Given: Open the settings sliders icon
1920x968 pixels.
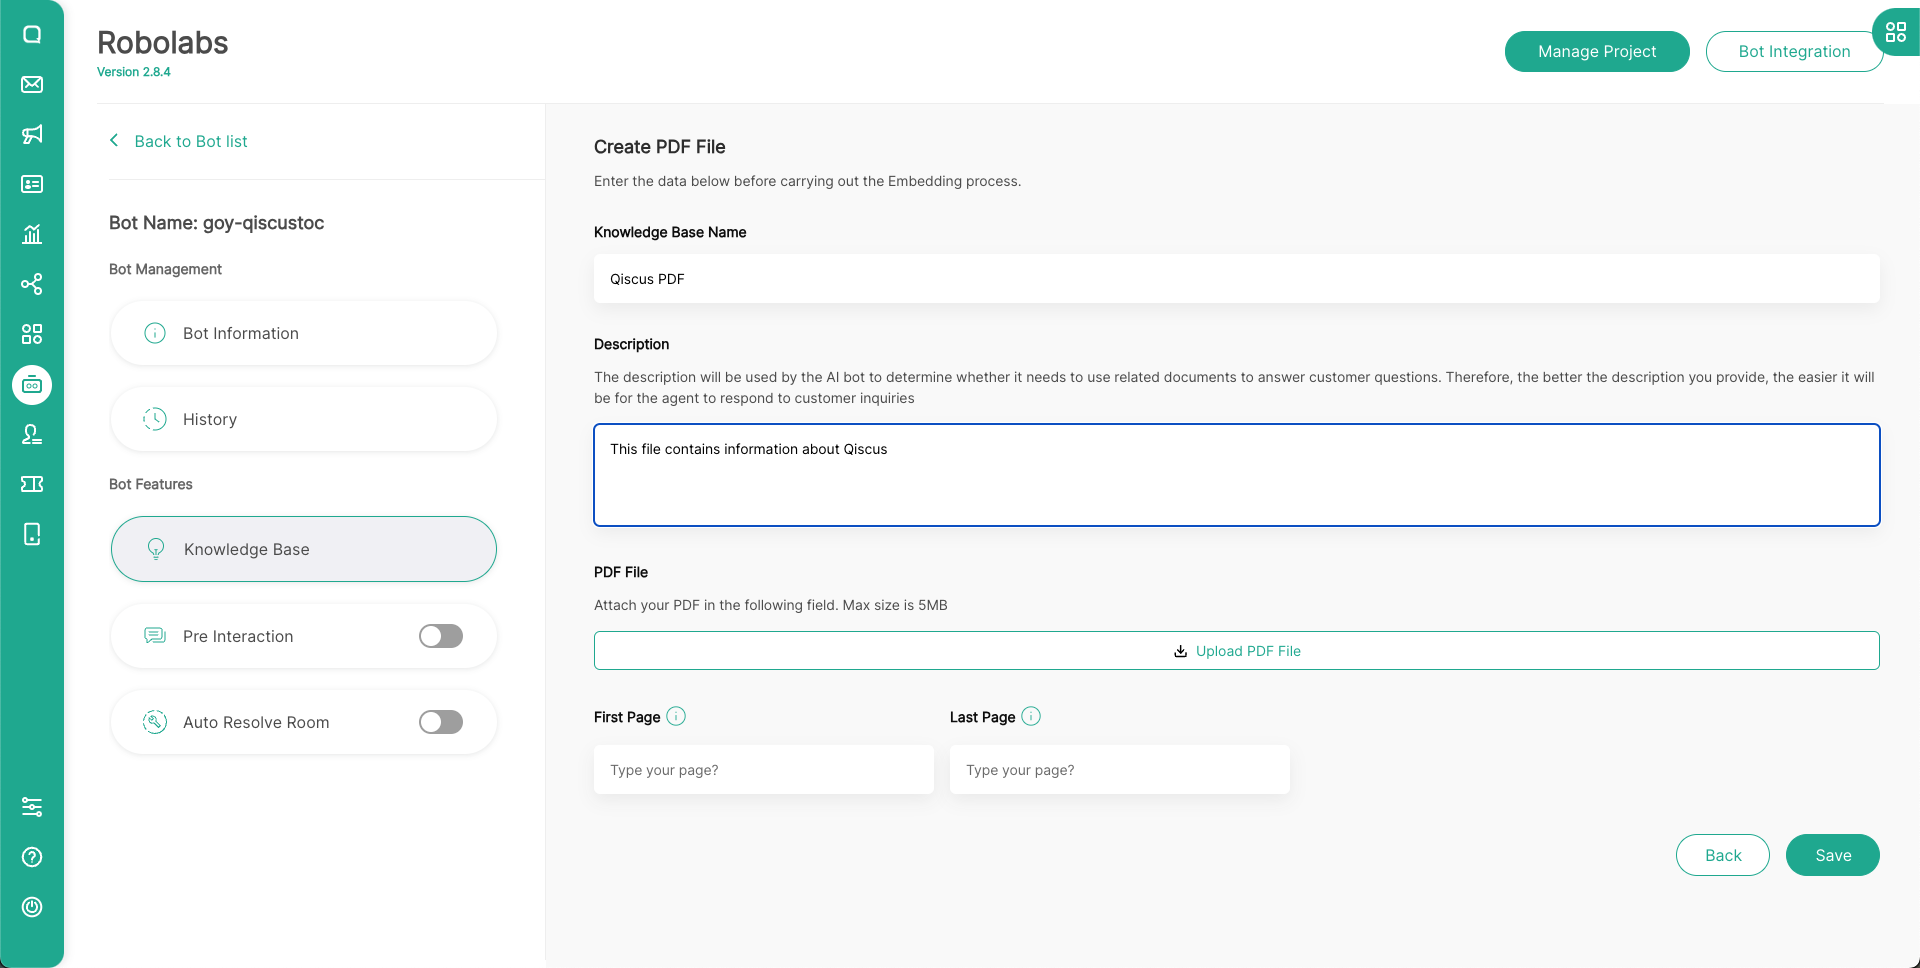Looking at the screenshot, I should pyautogui.click(x=32, y=807).
